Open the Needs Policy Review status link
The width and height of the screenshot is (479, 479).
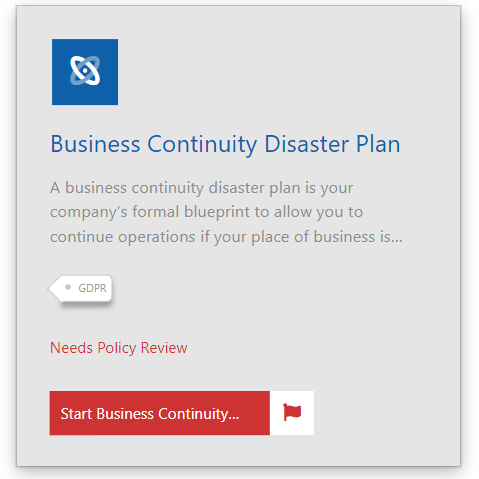119,348
